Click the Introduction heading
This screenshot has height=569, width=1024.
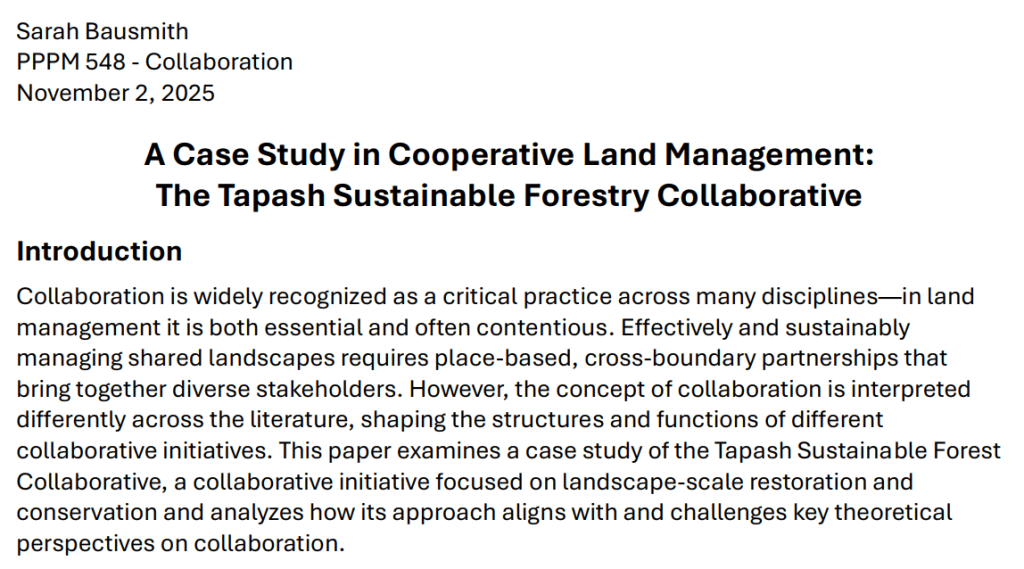pyautogui.click(x=99, y=251)
